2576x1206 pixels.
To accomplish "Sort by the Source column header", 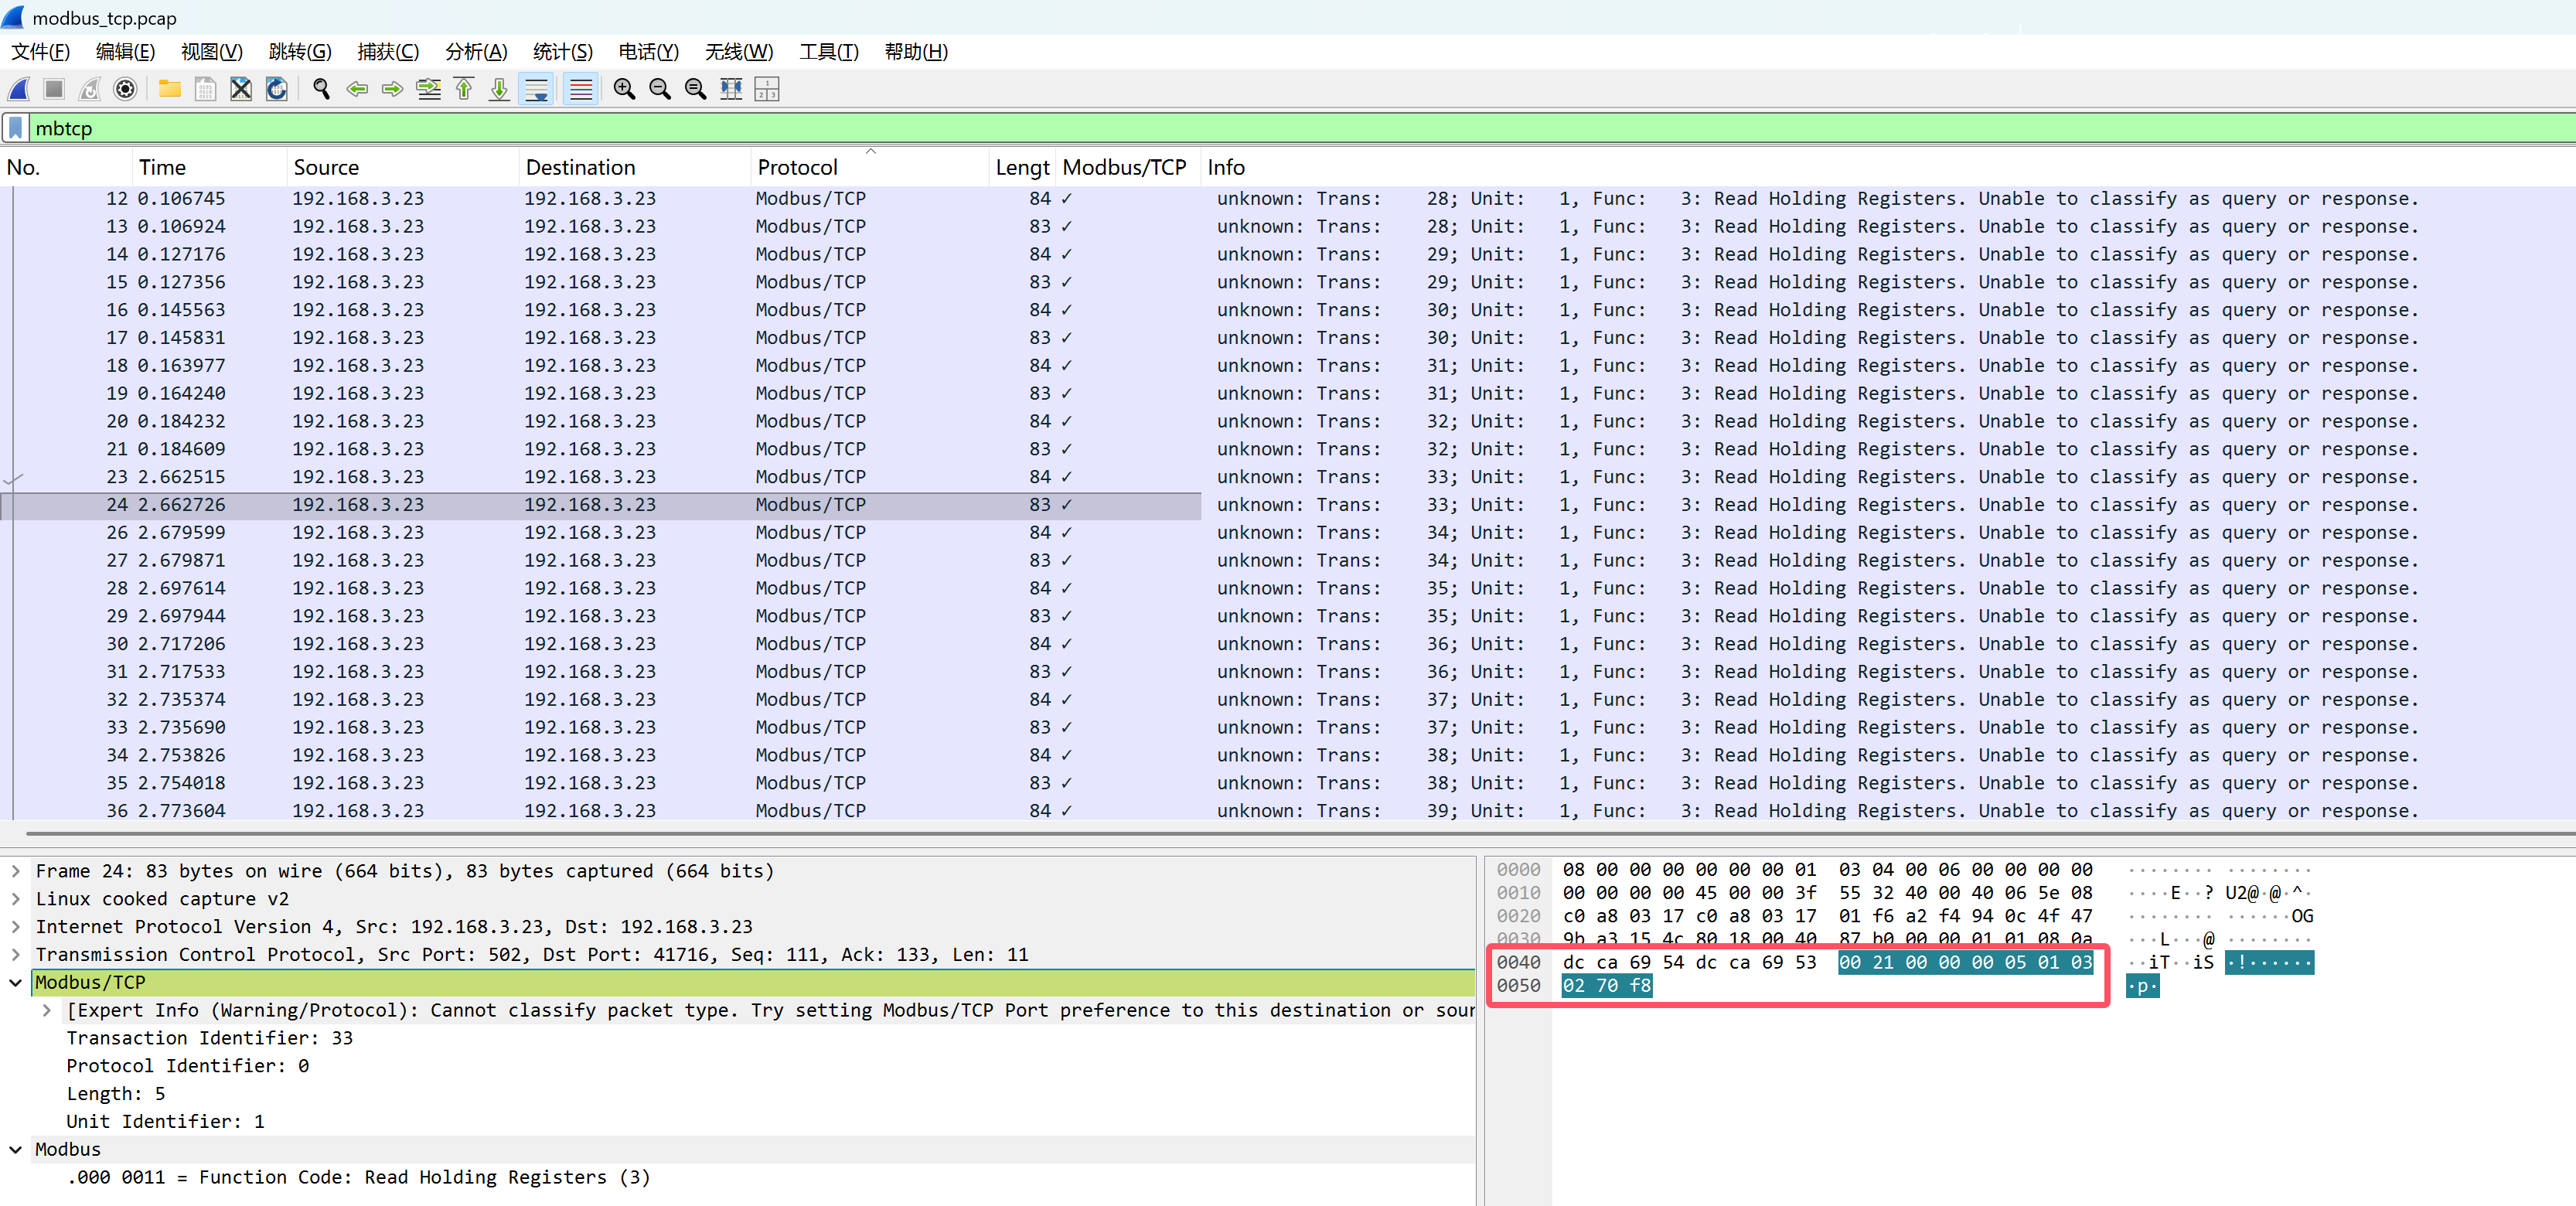I will point(403,167).
